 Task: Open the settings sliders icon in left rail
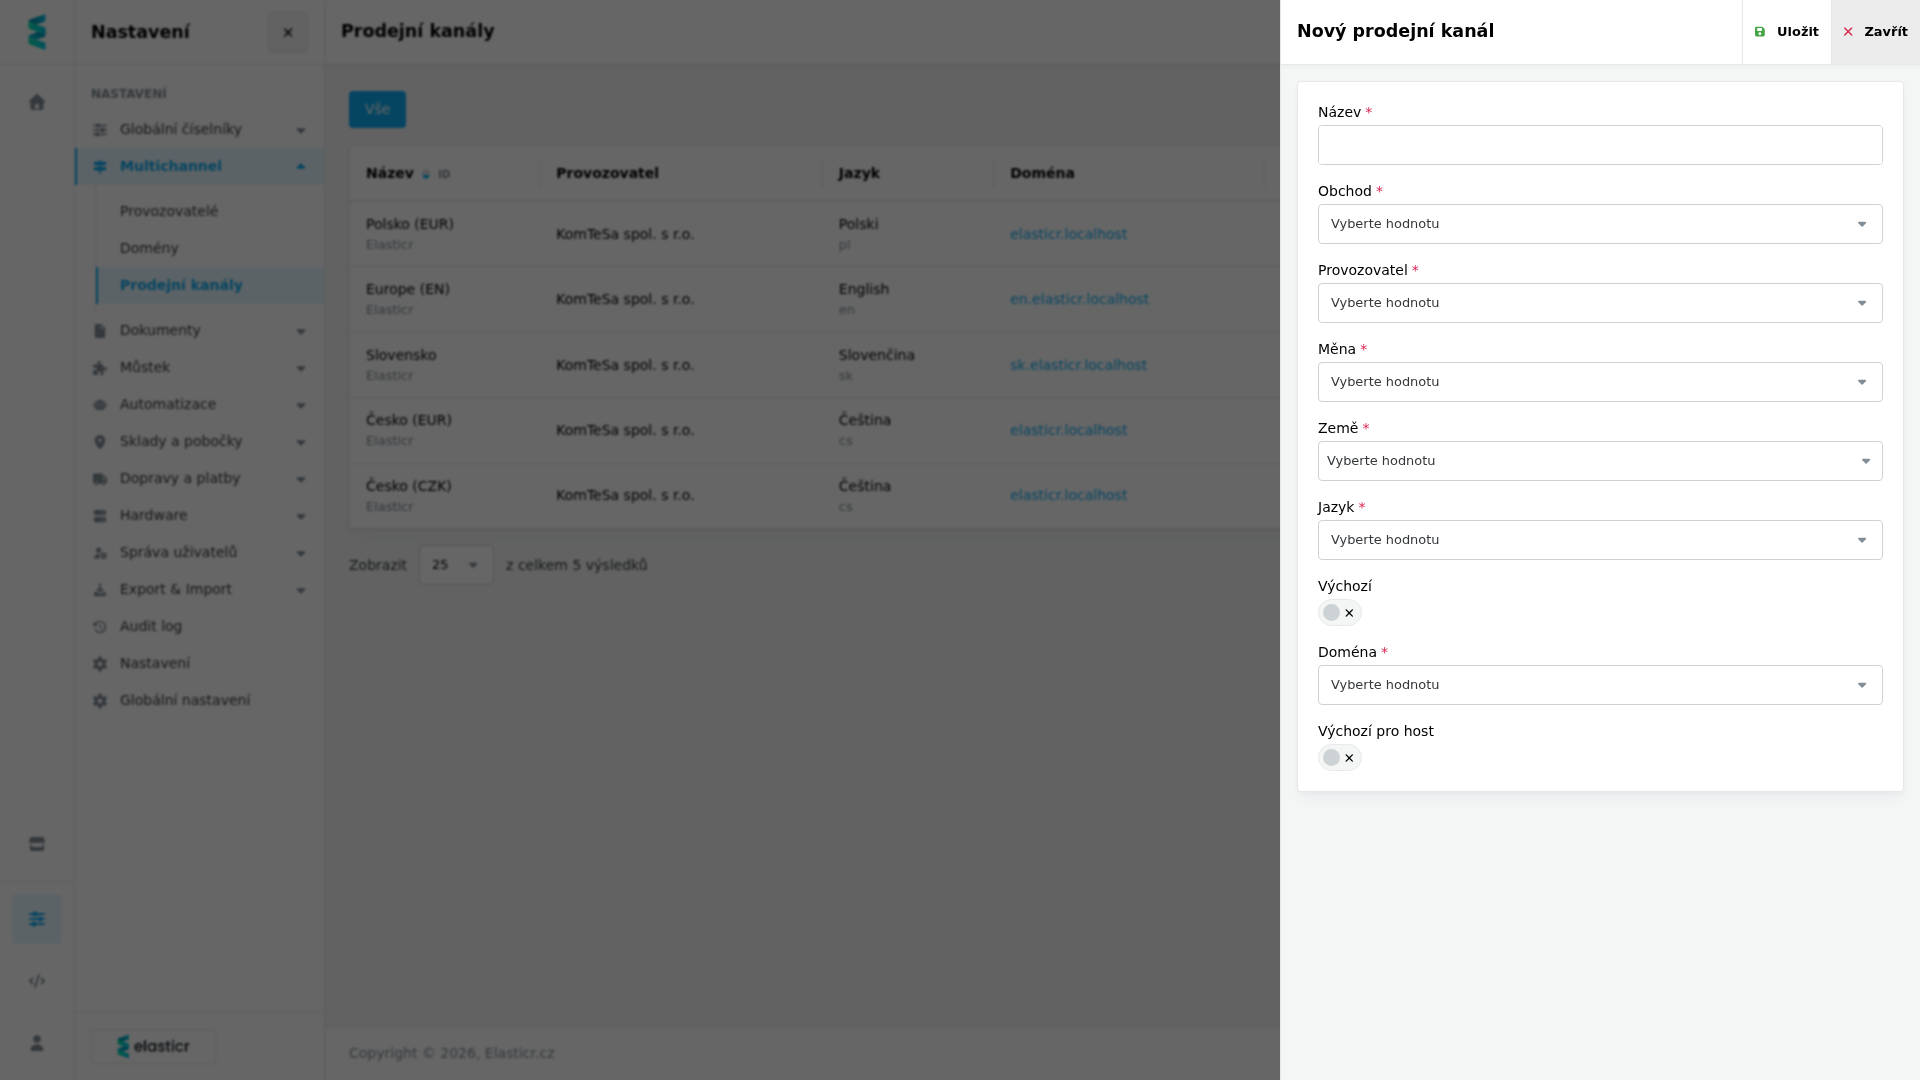(x=37, y=919)
